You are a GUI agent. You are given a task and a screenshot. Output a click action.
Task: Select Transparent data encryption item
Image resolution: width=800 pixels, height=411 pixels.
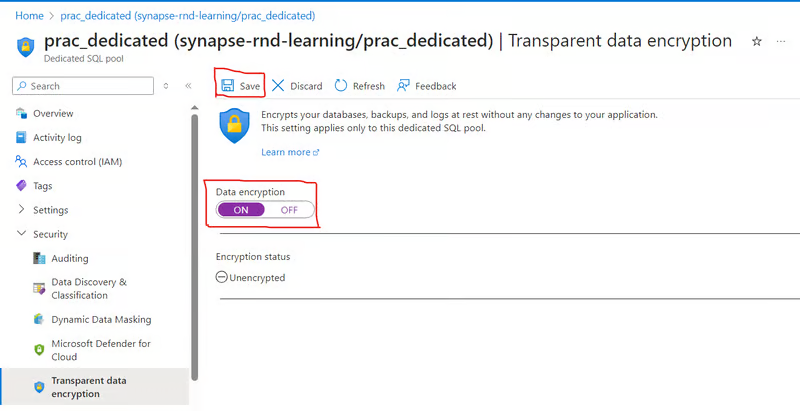(x=95, y=387)
